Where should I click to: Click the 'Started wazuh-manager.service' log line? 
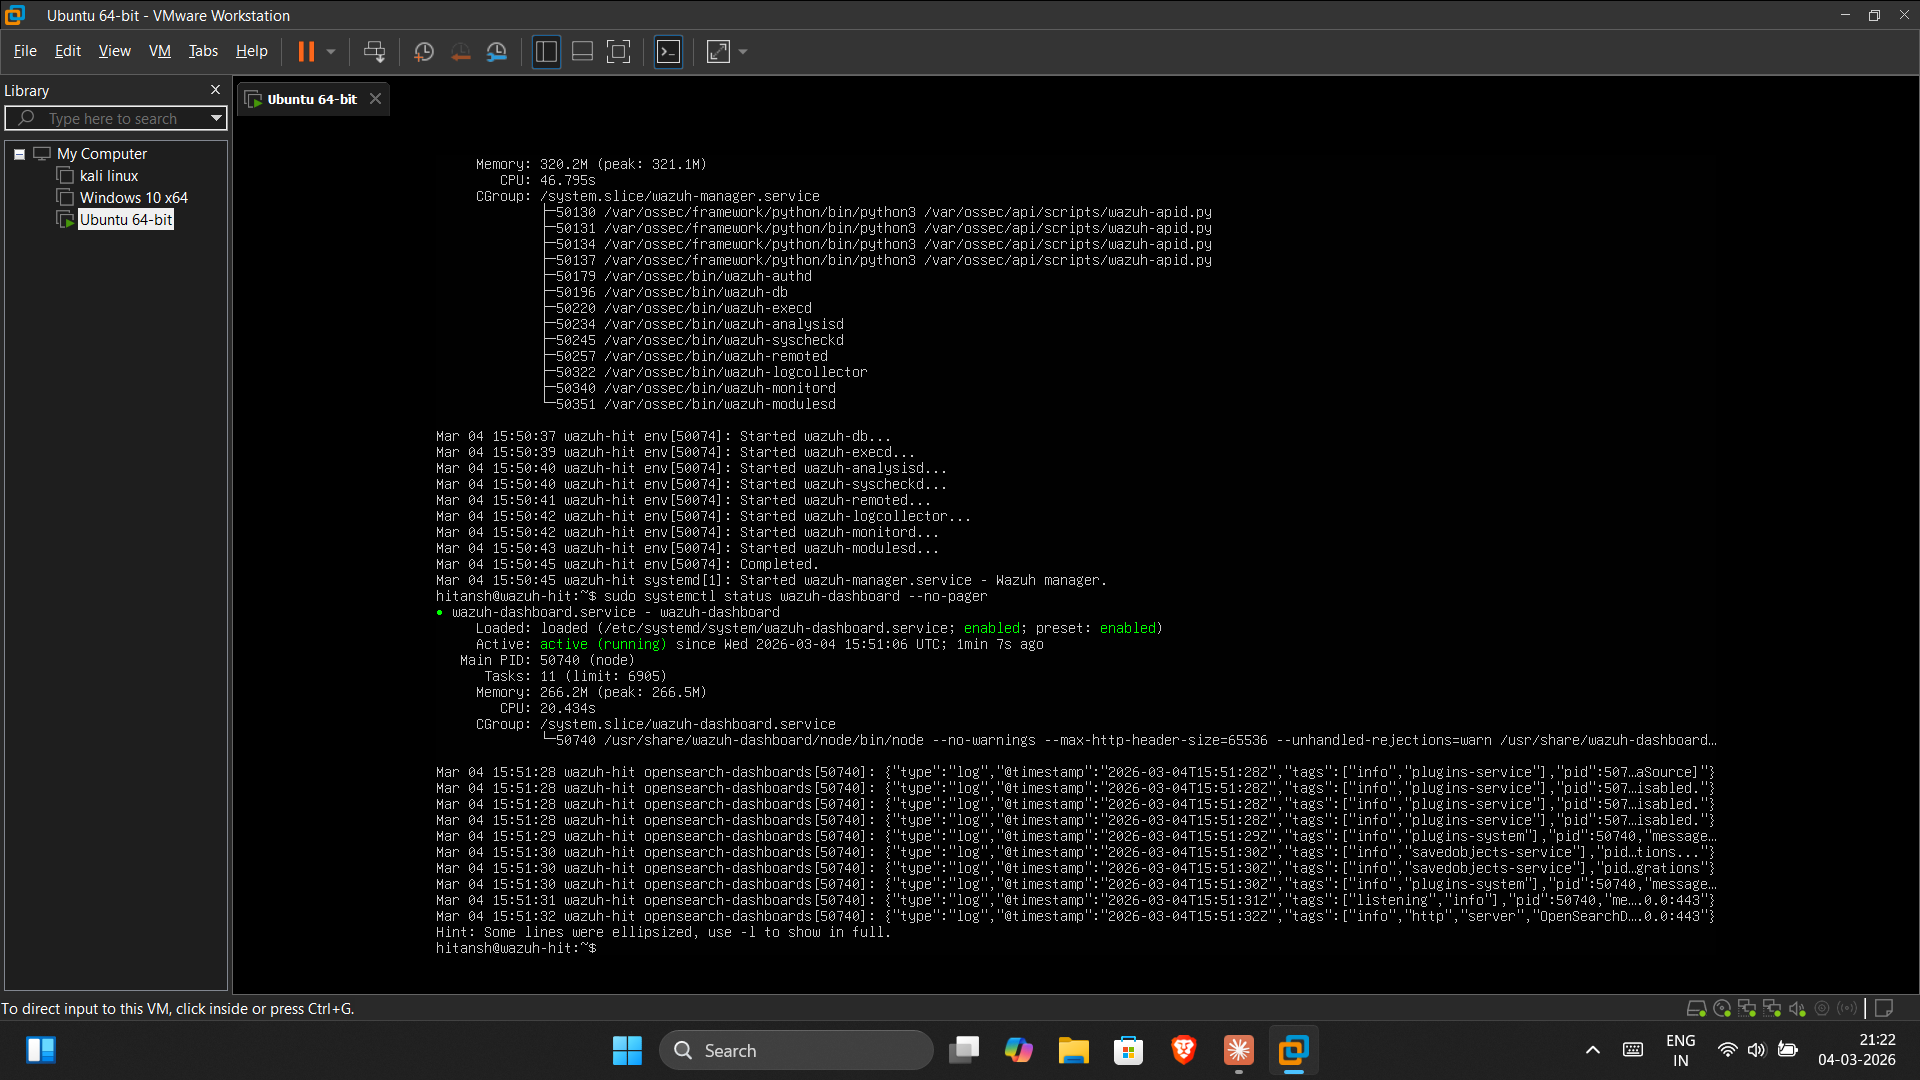pos(771,581)
